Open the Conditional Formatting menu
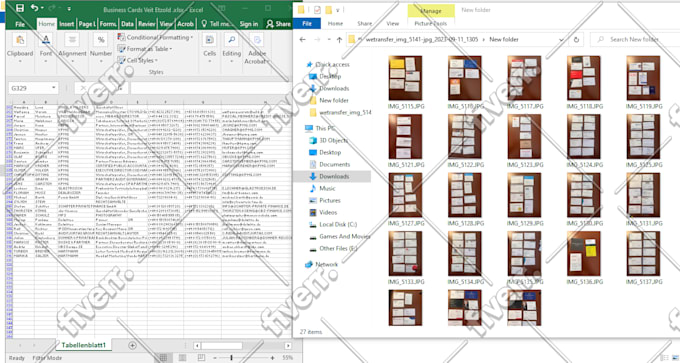The height and width of the screenshot is (363, 680). click(155, 38)
